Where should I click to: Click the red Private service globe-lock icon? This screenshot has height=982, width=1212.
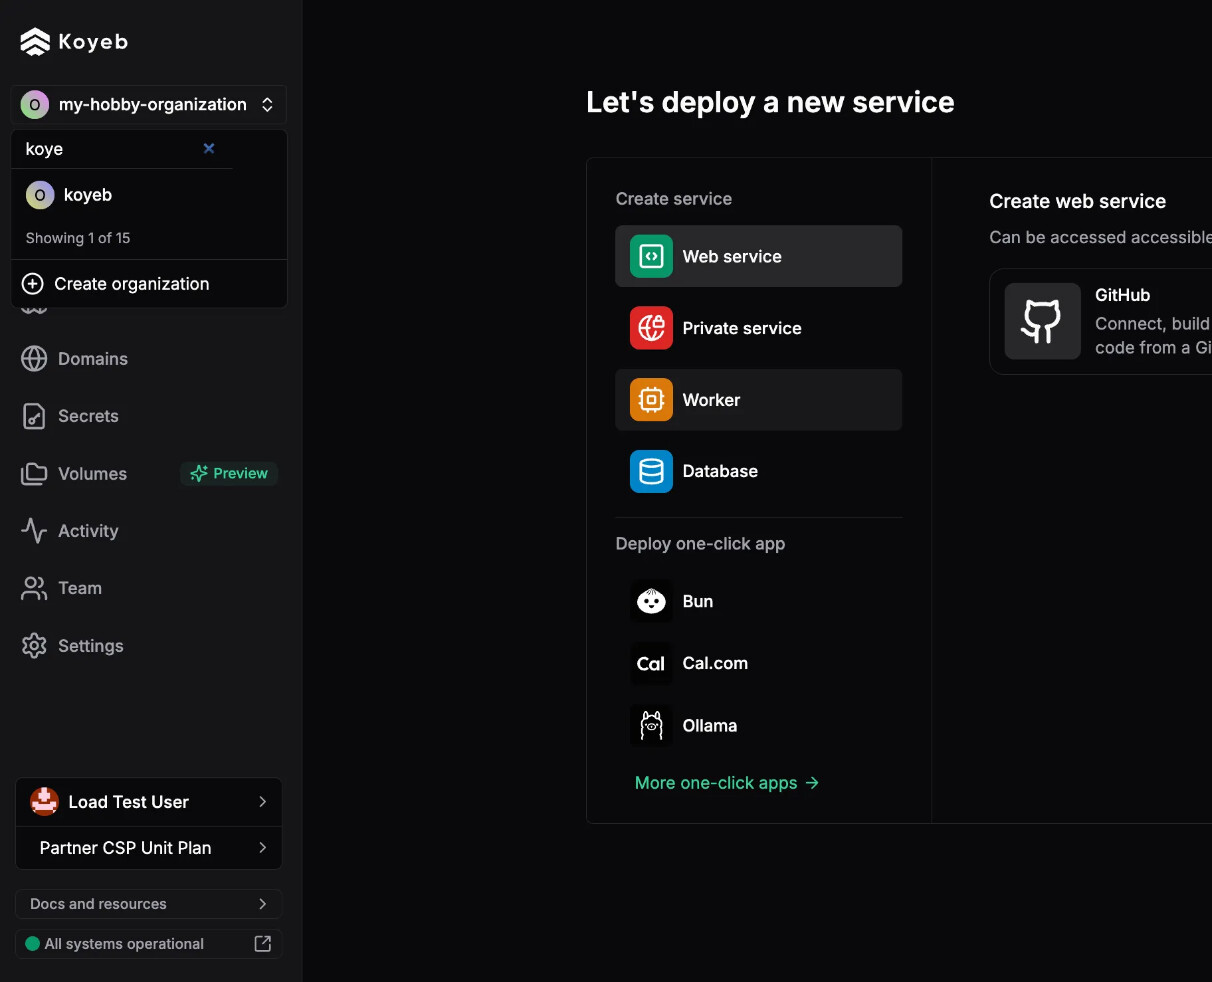(651, 328)
